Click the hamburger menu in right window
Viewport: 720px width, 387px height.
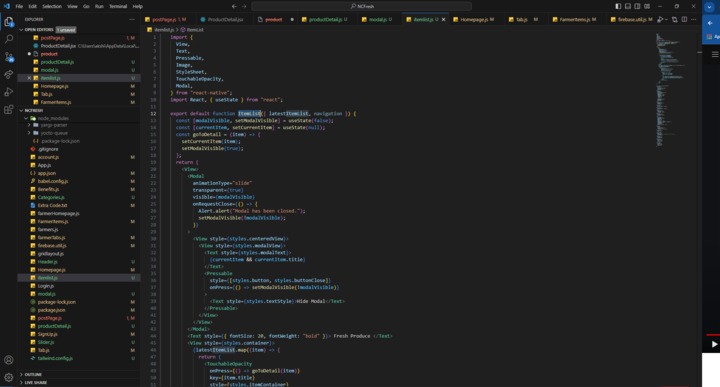[x=715, y=54]
